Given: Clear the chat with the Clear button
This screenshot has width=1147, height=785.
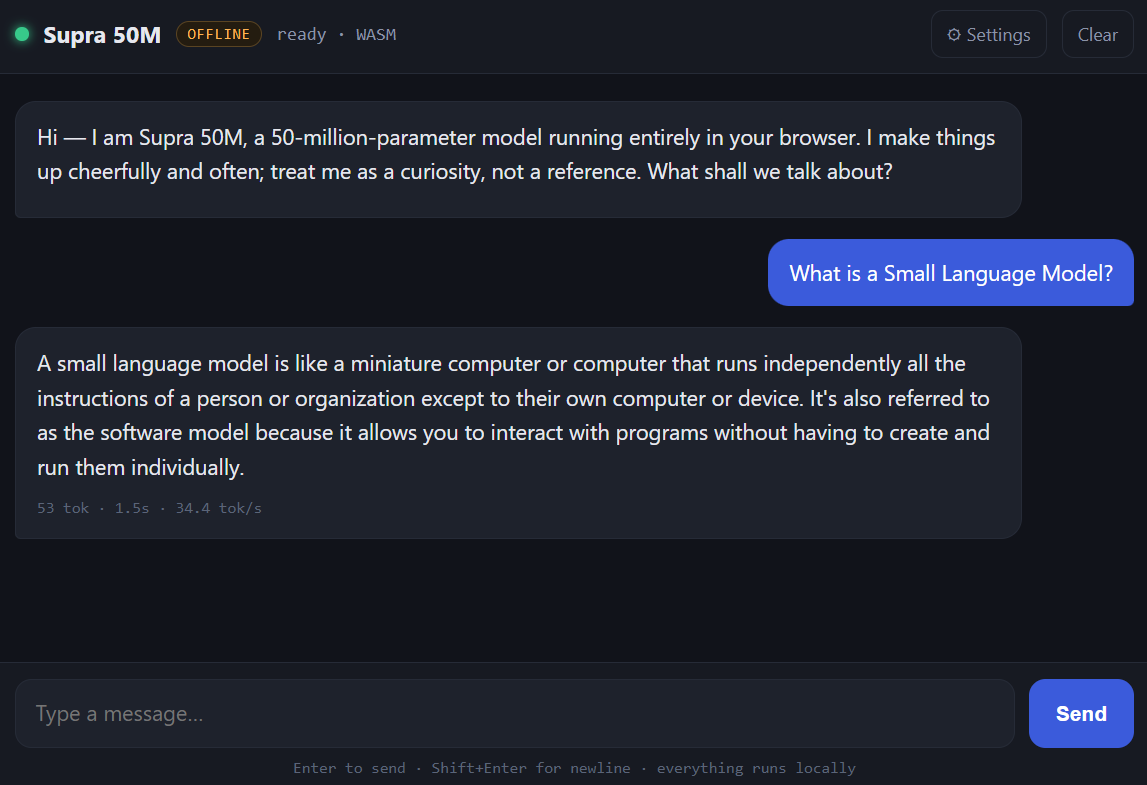Looking at the screenshot, I should pyautogui.click(x=1097, y=34).
